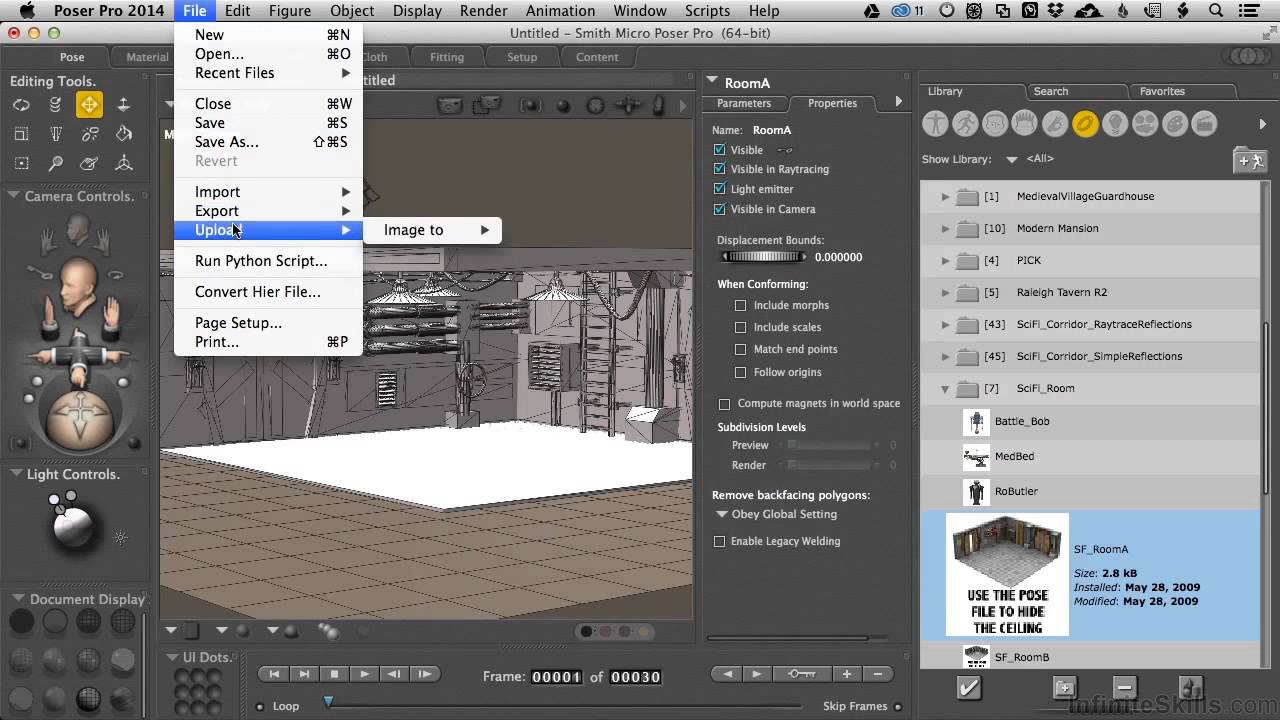This screenshot has height=720, width=1280.
Task: Expand the PICK folder
Action: tap(945, 261)
